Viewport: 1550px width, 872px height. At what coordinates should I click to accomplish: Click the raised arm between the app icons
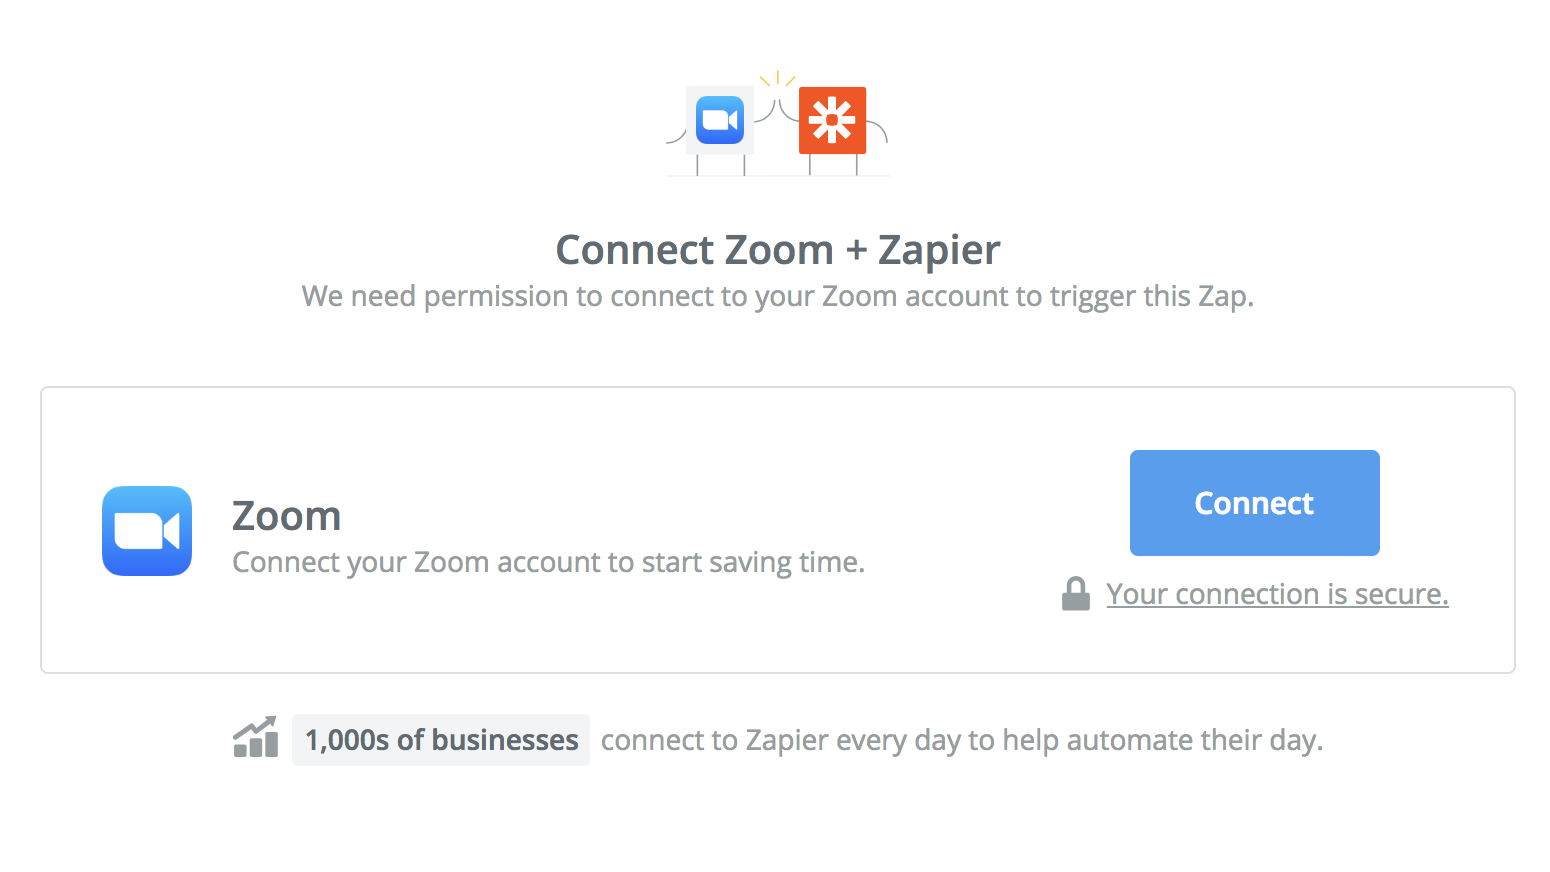[x=777, y=110]
